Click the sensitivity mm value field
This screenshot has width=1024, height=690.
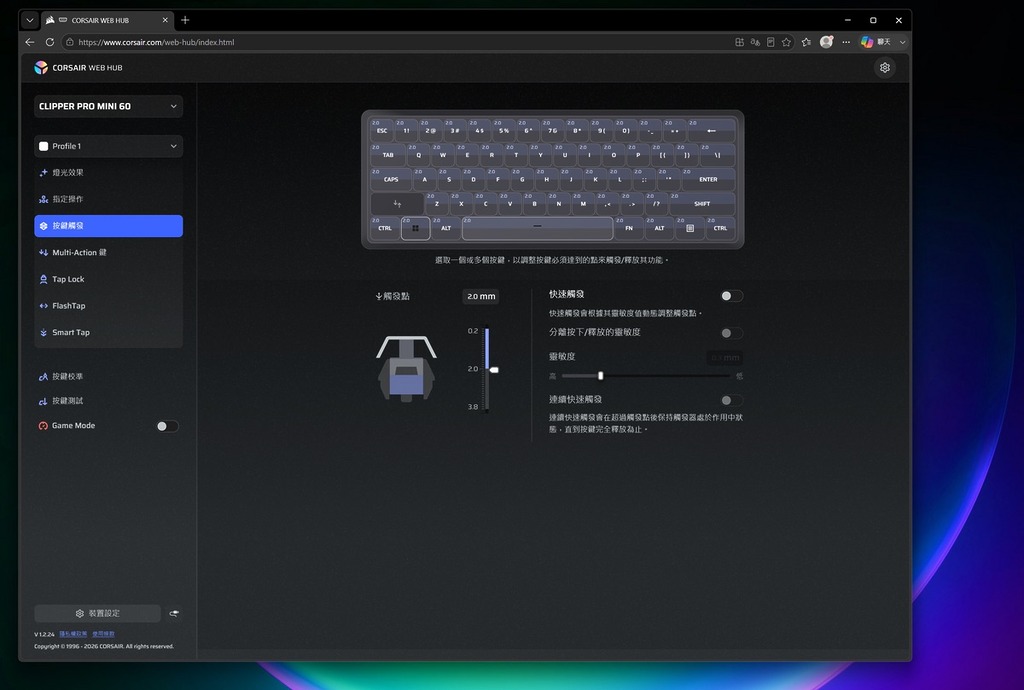tap(725, 358)
